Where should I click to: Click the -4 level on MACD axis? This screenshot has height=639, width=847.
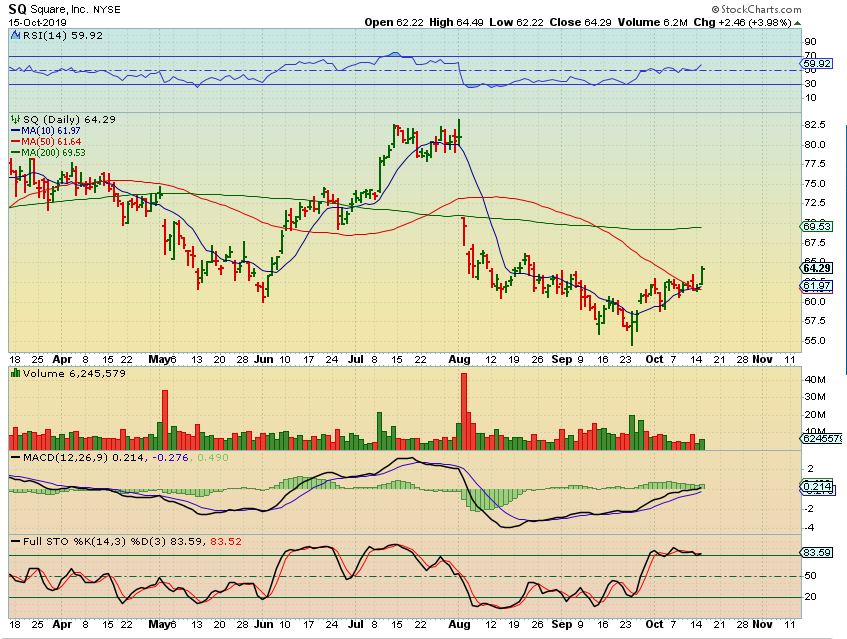tap(809, 528)
